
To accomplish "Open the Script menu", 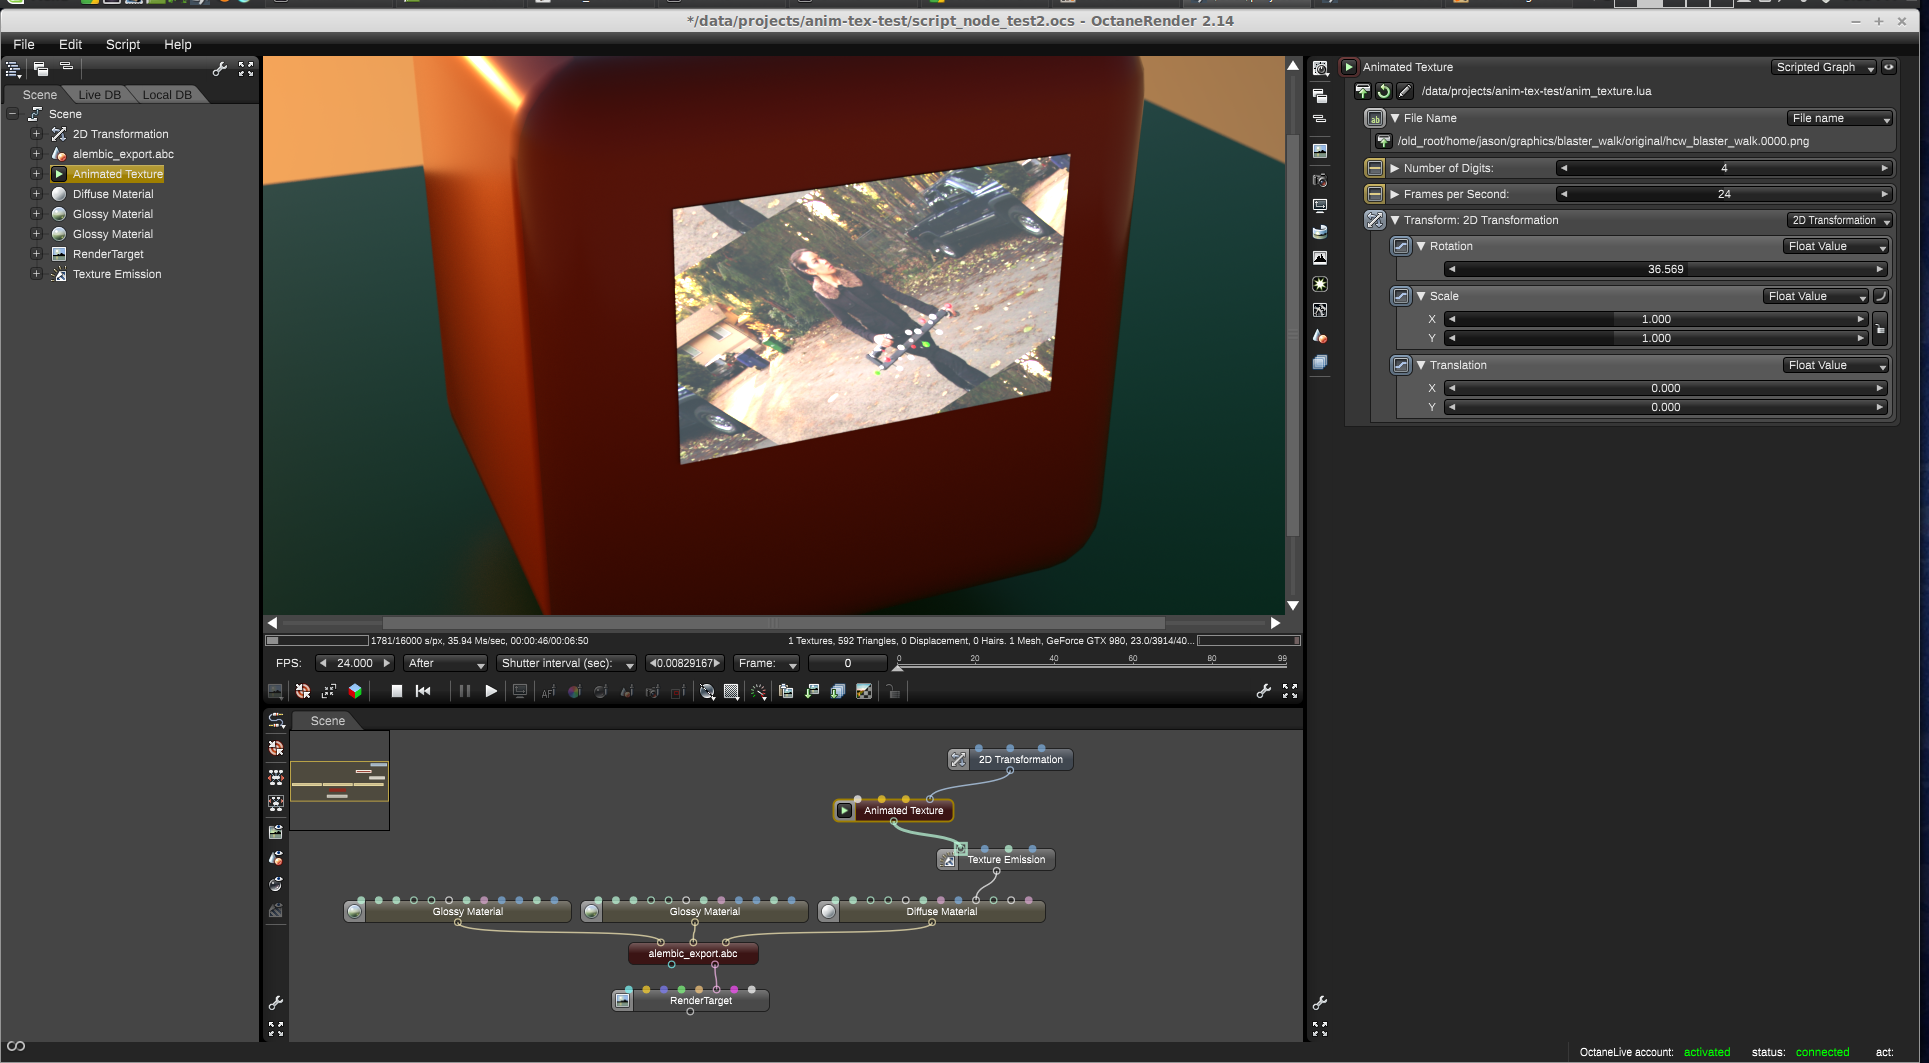I will 123,44.
